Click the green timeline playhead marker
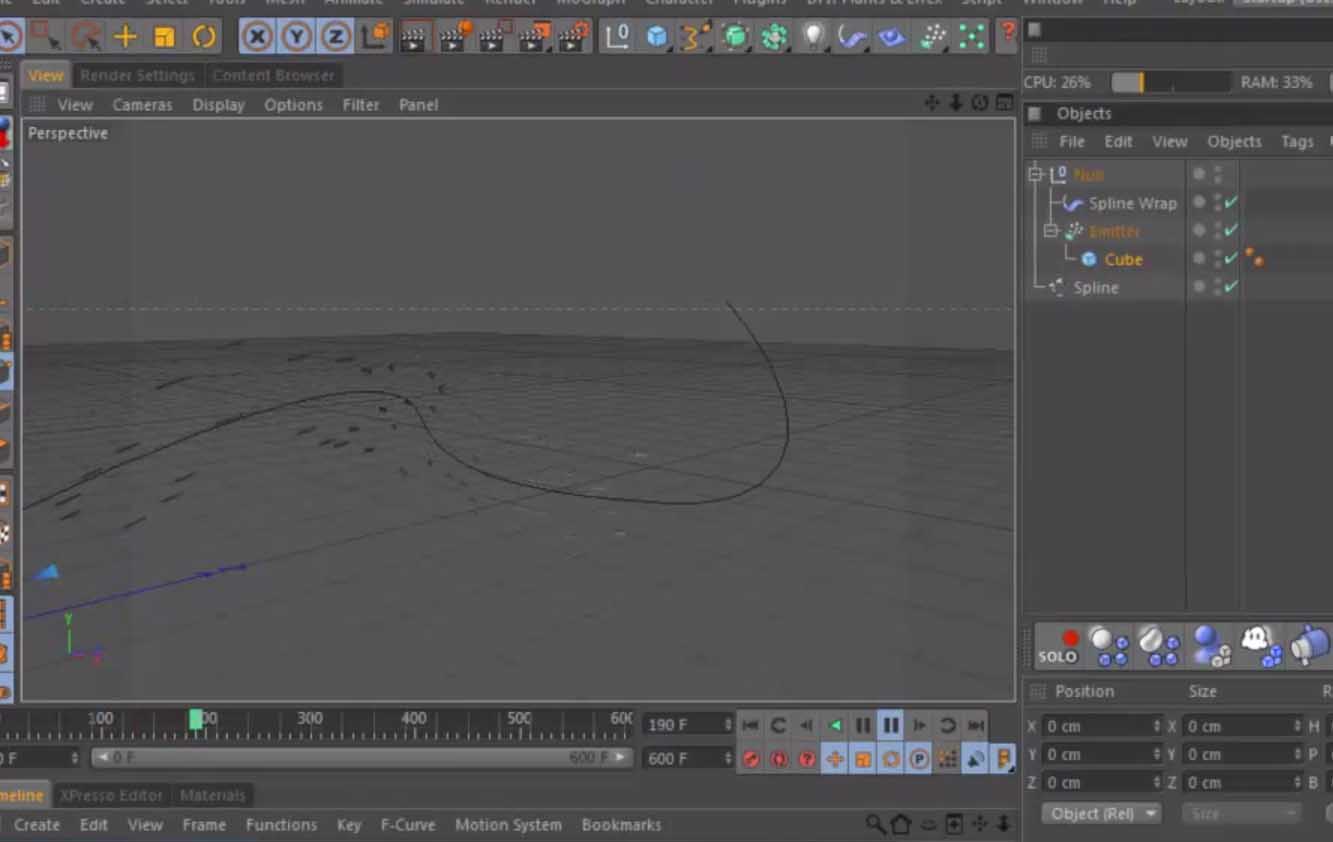 (196, 719)
